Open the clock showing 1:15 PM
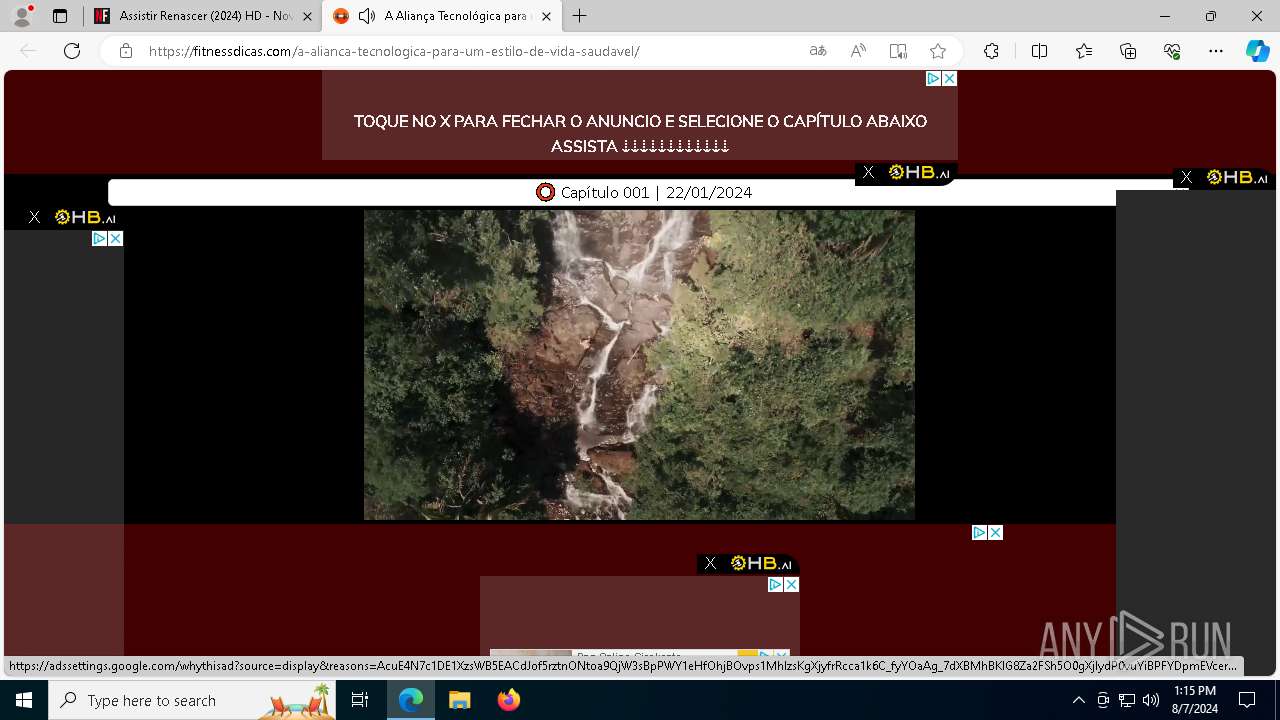The height and width of the screenshot is (720, 1280). click(1194, 700)
